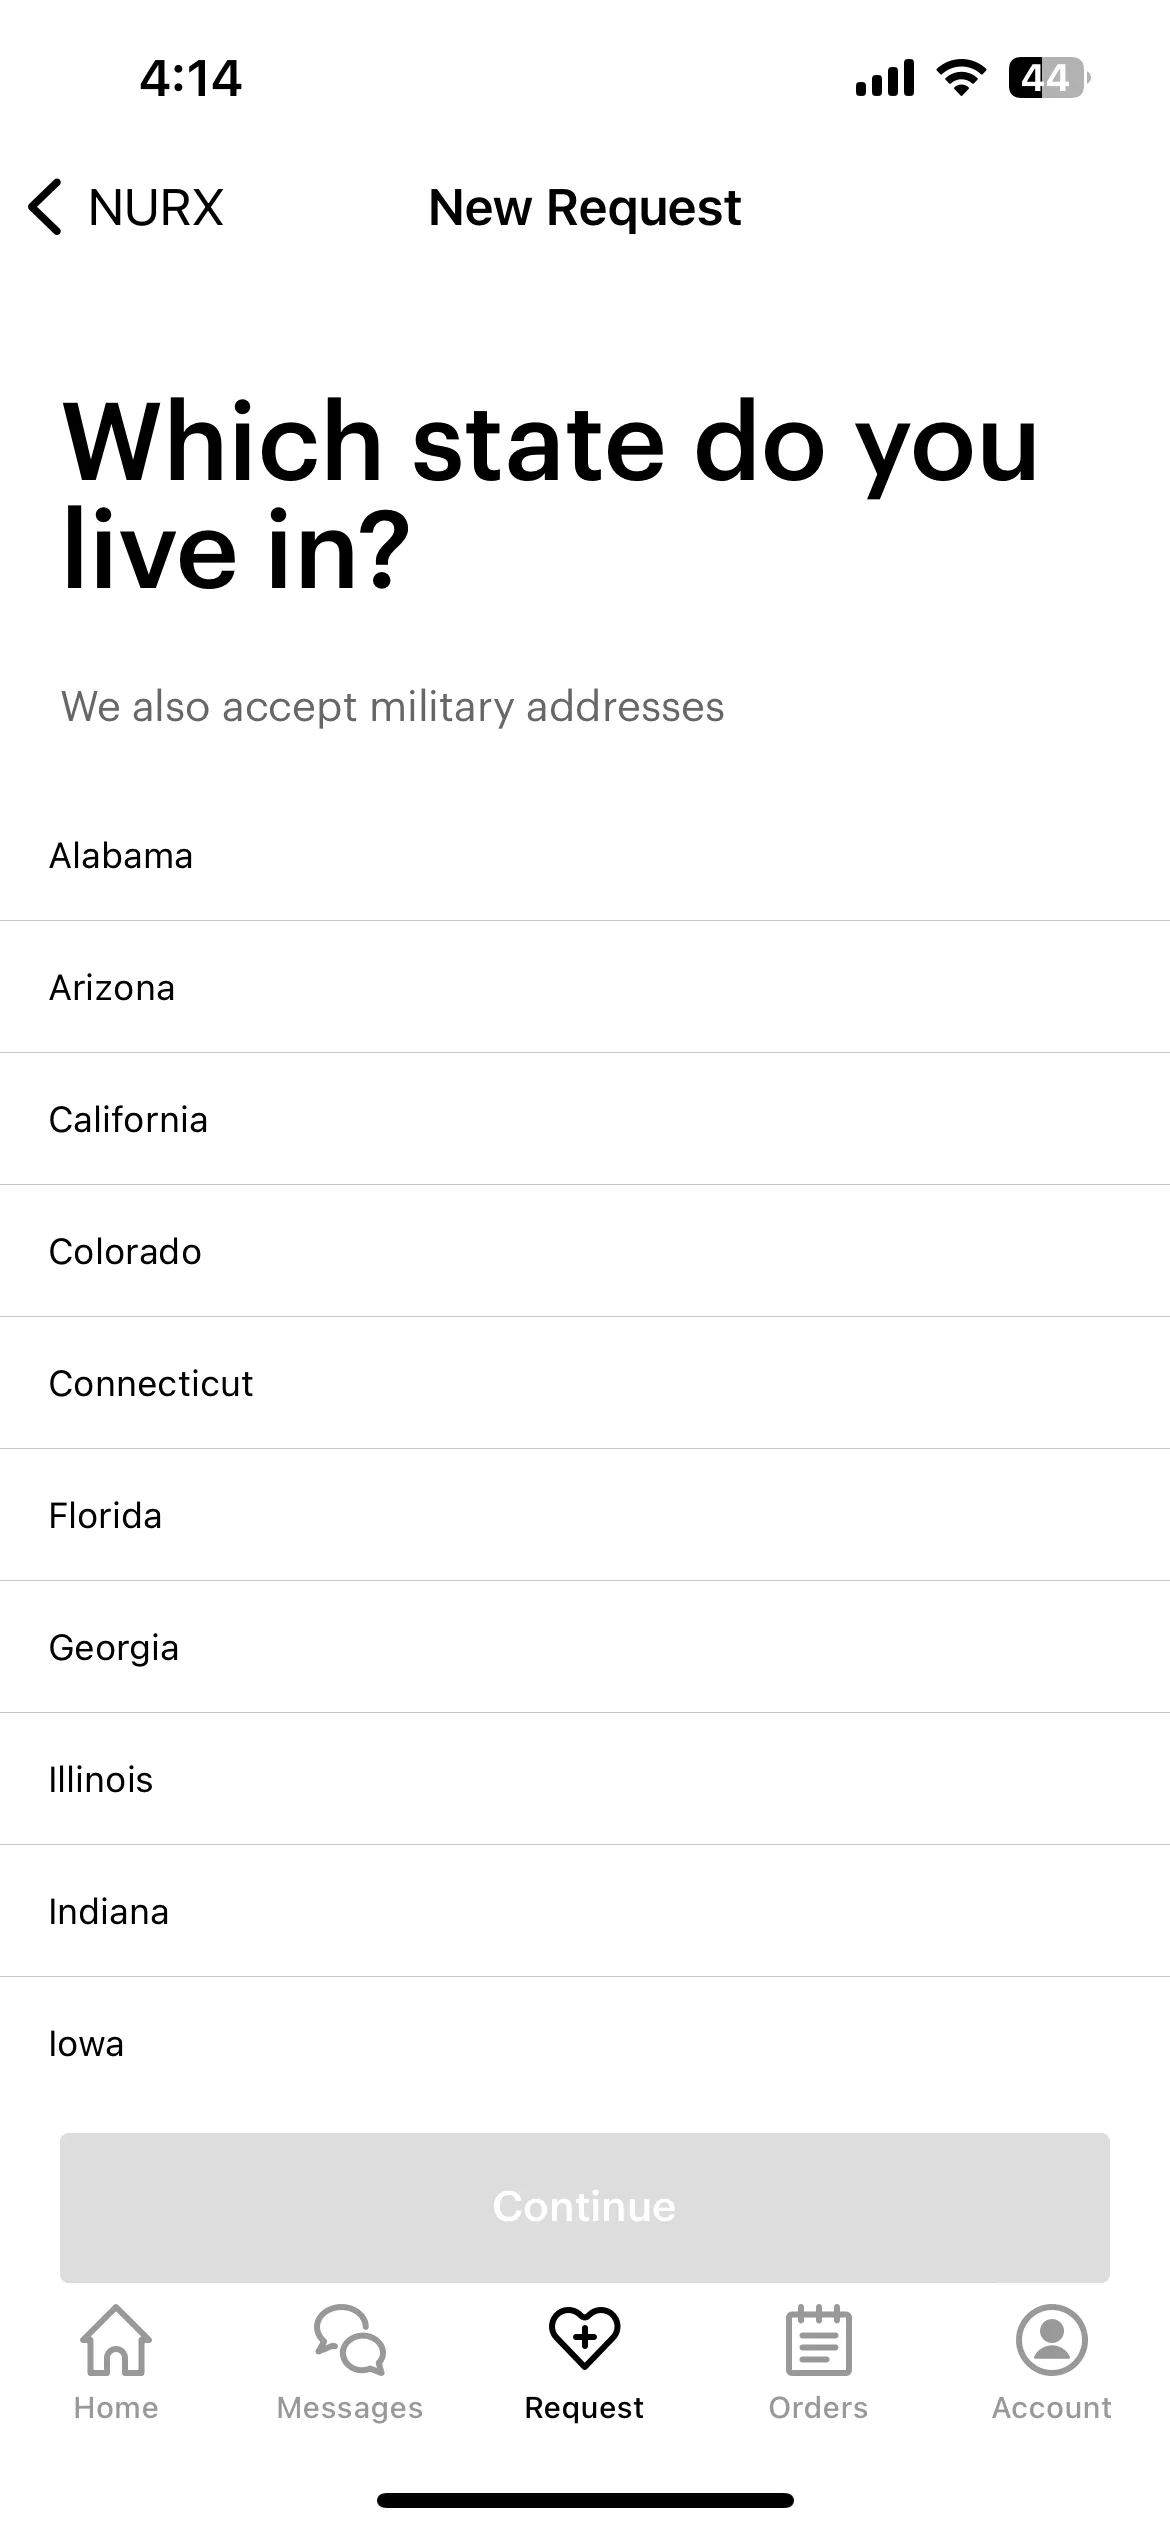
Task: Select Alabama from the state list
Action: [x=585, y=855]
